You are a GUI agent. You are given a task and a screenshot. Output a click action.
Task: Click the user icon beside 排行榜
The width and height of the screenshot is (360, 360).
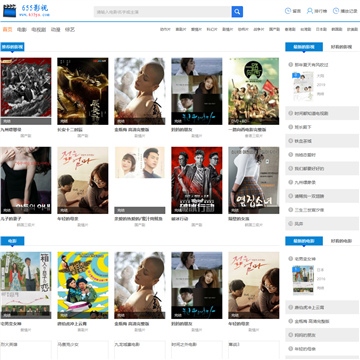pos(310,11)
